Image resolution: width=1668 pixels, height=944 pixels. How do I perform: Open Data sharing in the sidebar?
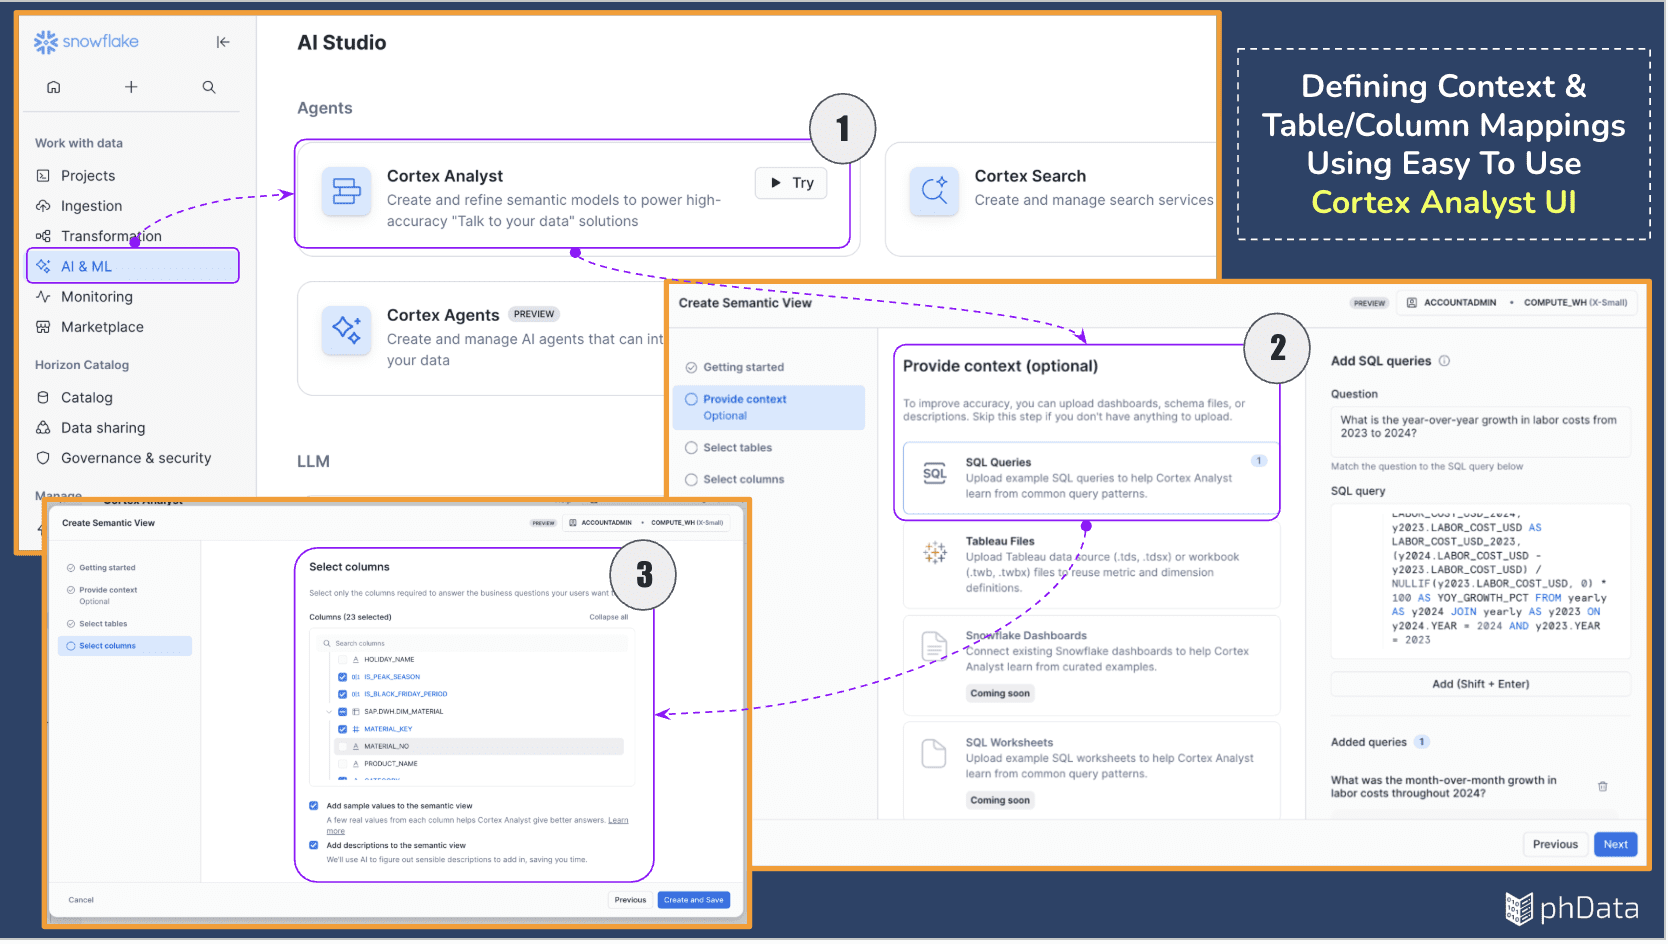pyautogui.click(x=103, y=428)
